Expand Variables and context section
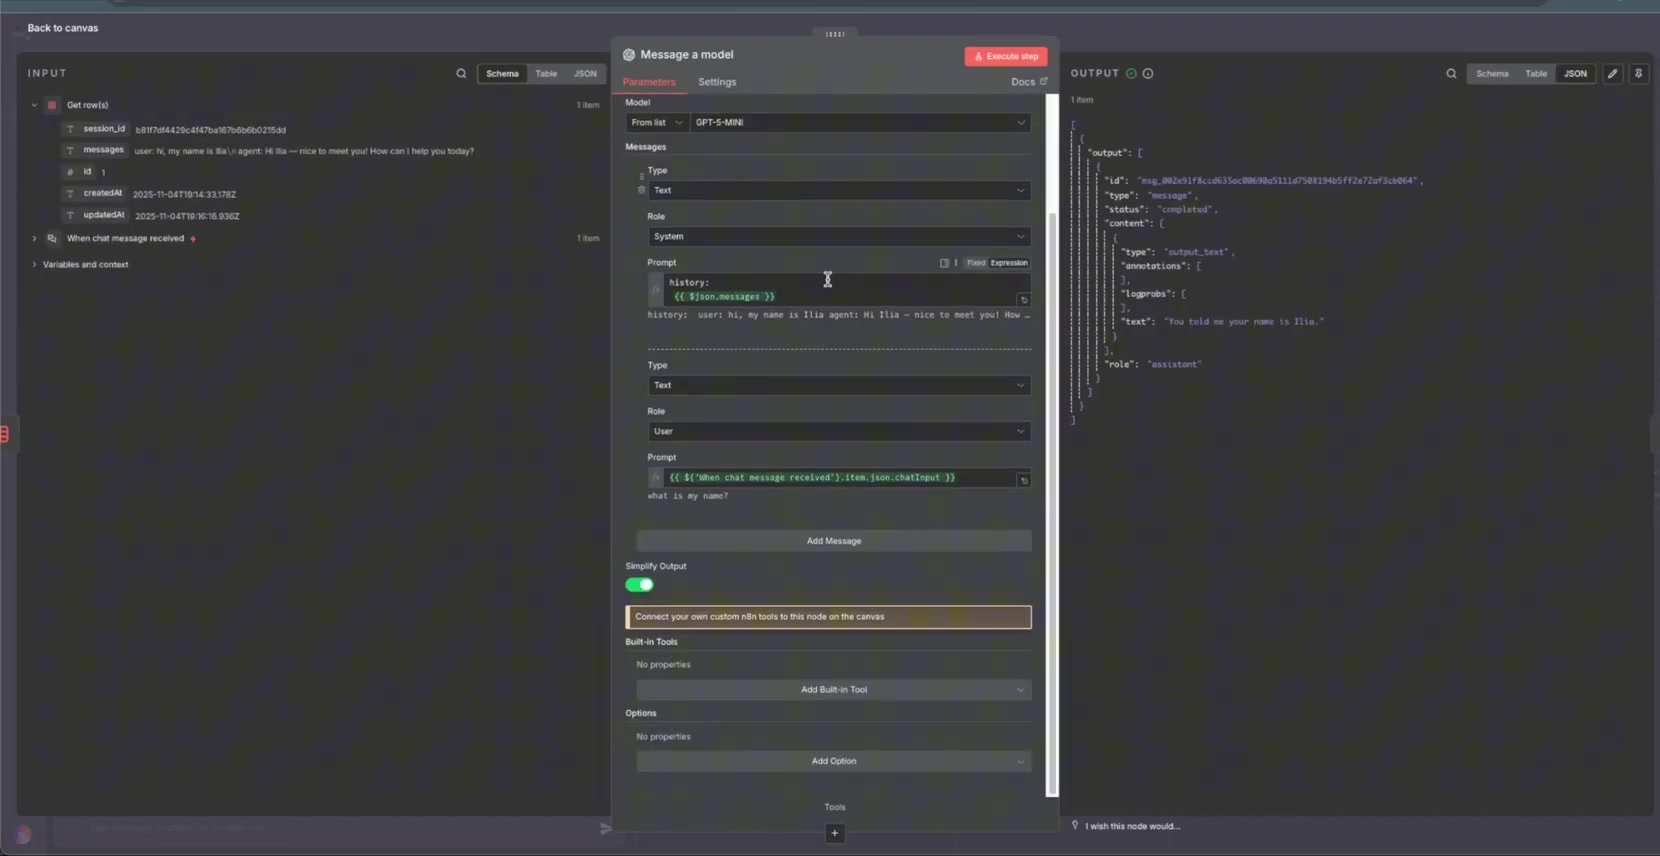The image size is (1660, 856). pyautogui.click(x=34, y=265)
